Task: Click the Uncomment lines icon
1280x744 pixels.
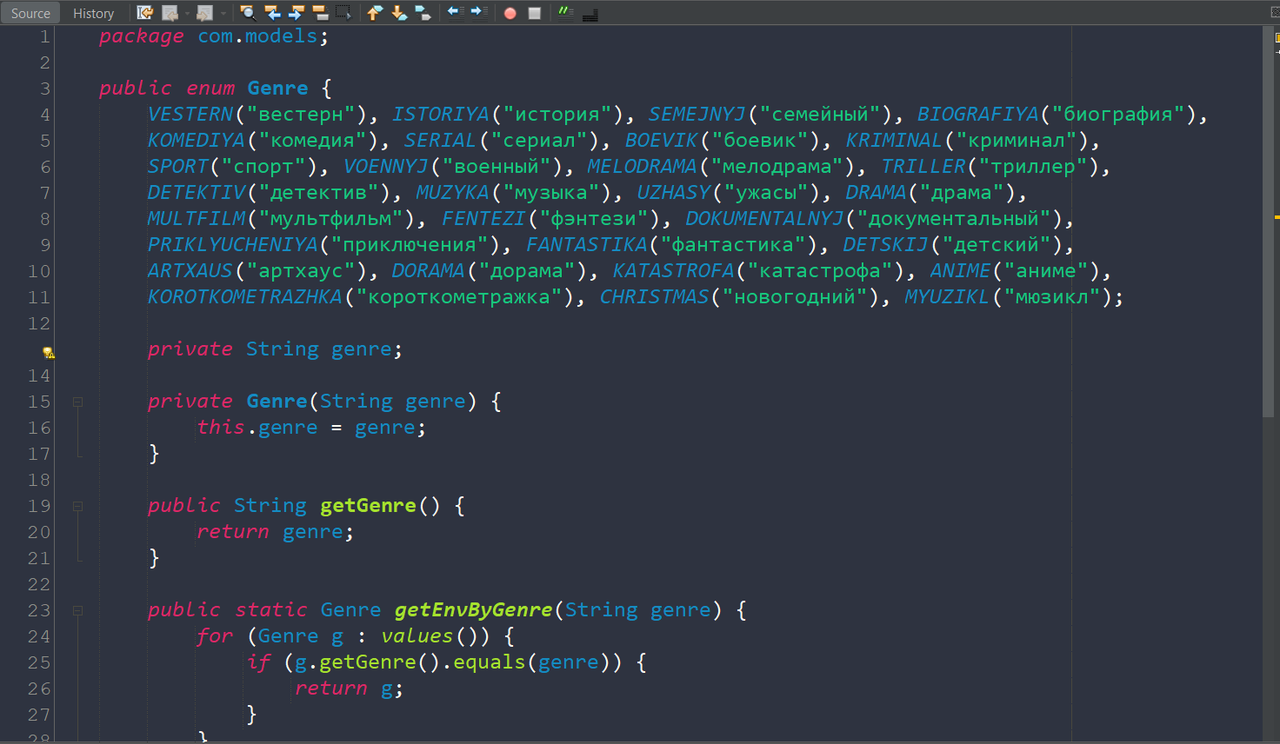Action: coord(590,15)
